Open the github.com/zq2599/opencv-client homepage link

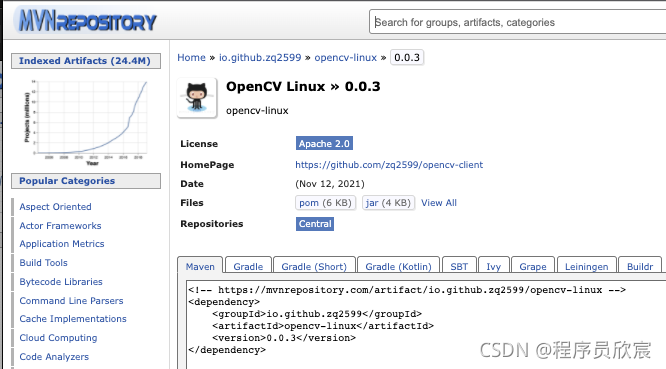pyautogui.click(x=389, y=165)
